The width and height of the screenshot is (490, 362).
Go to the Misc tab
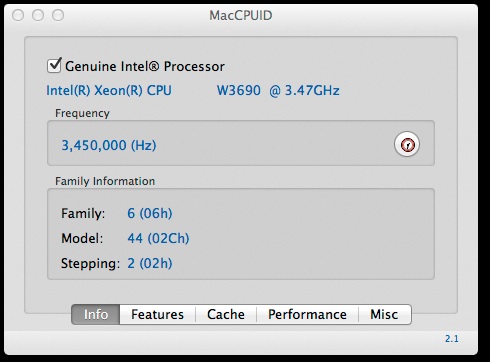click(x=384, y=314)
